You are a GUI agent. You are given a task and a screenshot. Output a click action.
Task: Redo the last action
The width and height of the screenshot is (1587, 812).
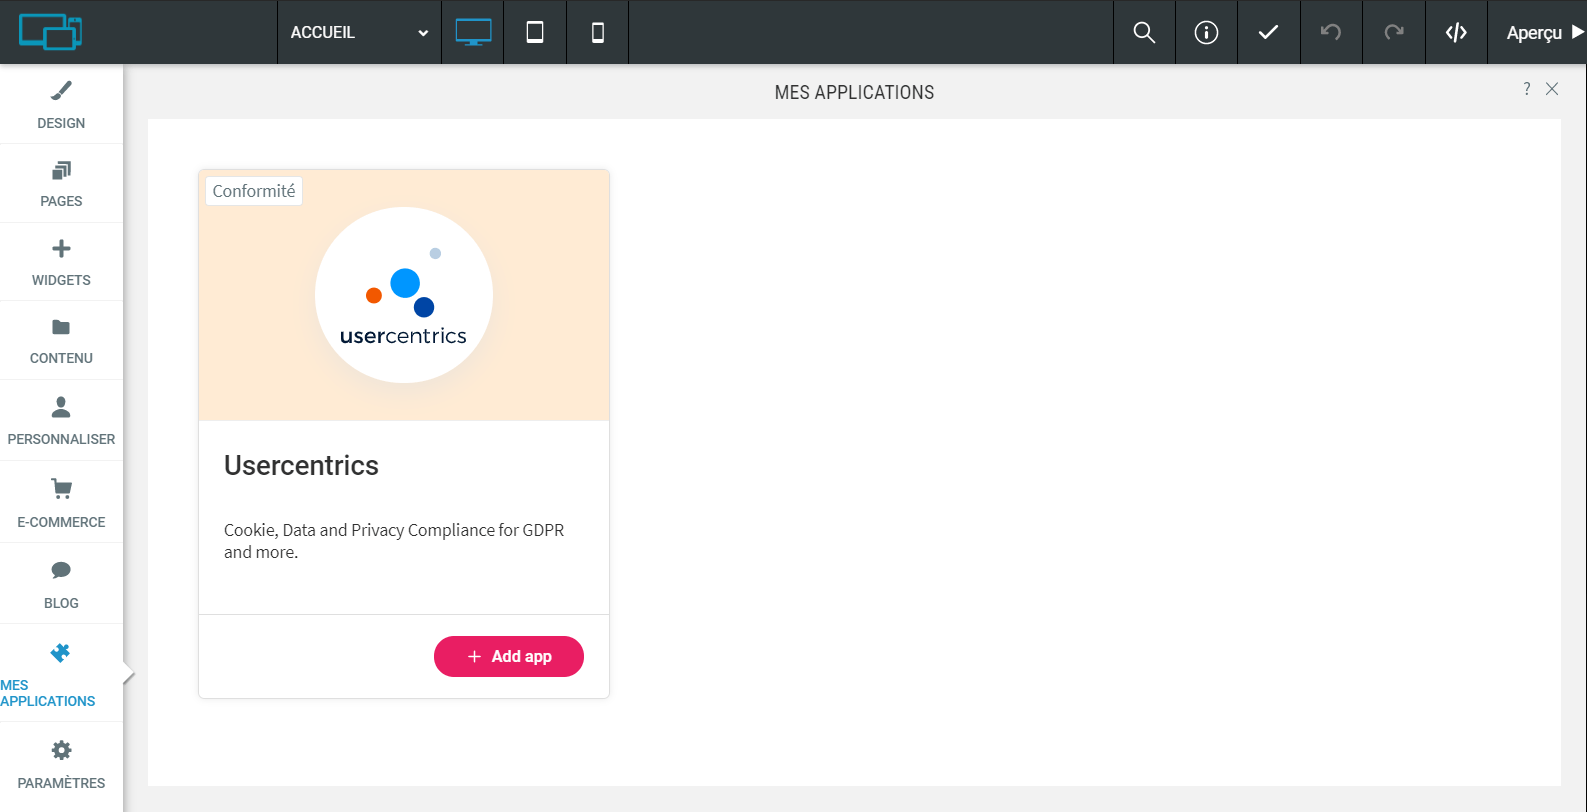[1394, 32]
